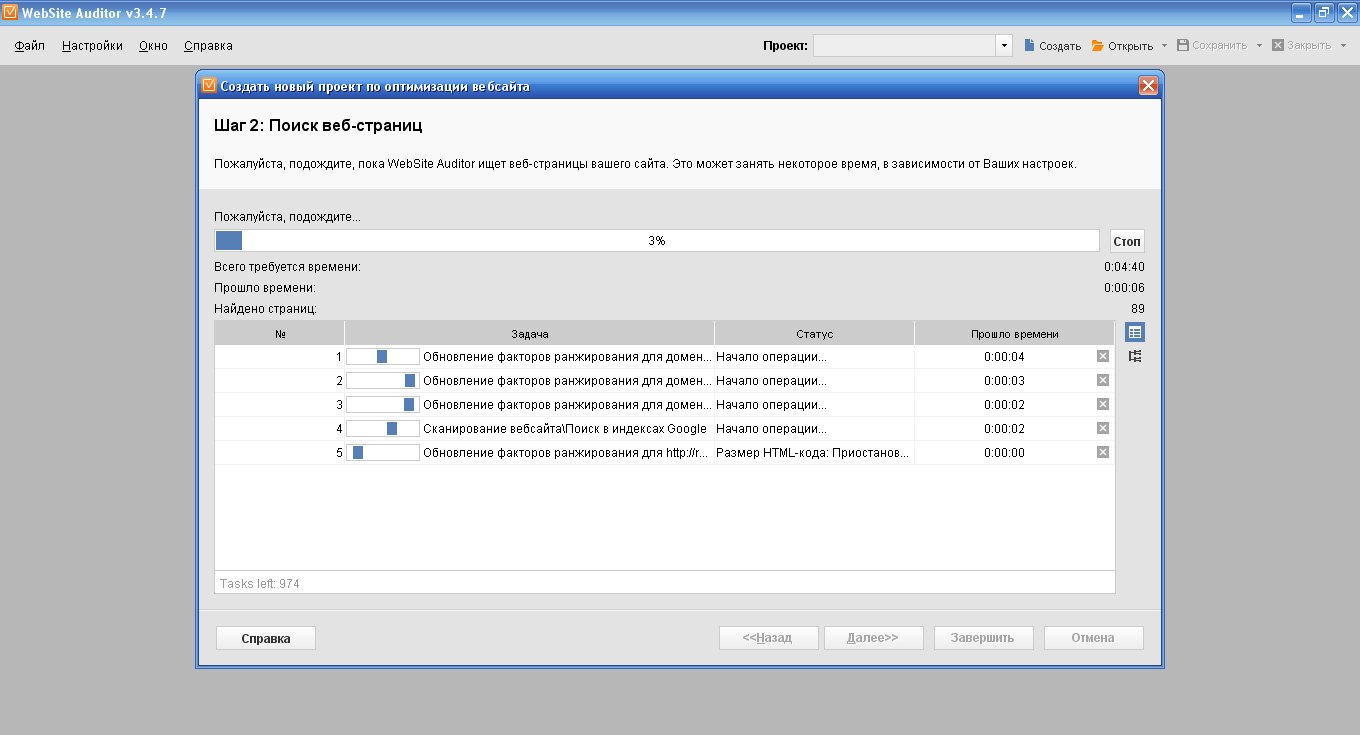Cancel task 4 Google search X icon
This screenshot has height=735, width=1360.
tap(1103, 428)
